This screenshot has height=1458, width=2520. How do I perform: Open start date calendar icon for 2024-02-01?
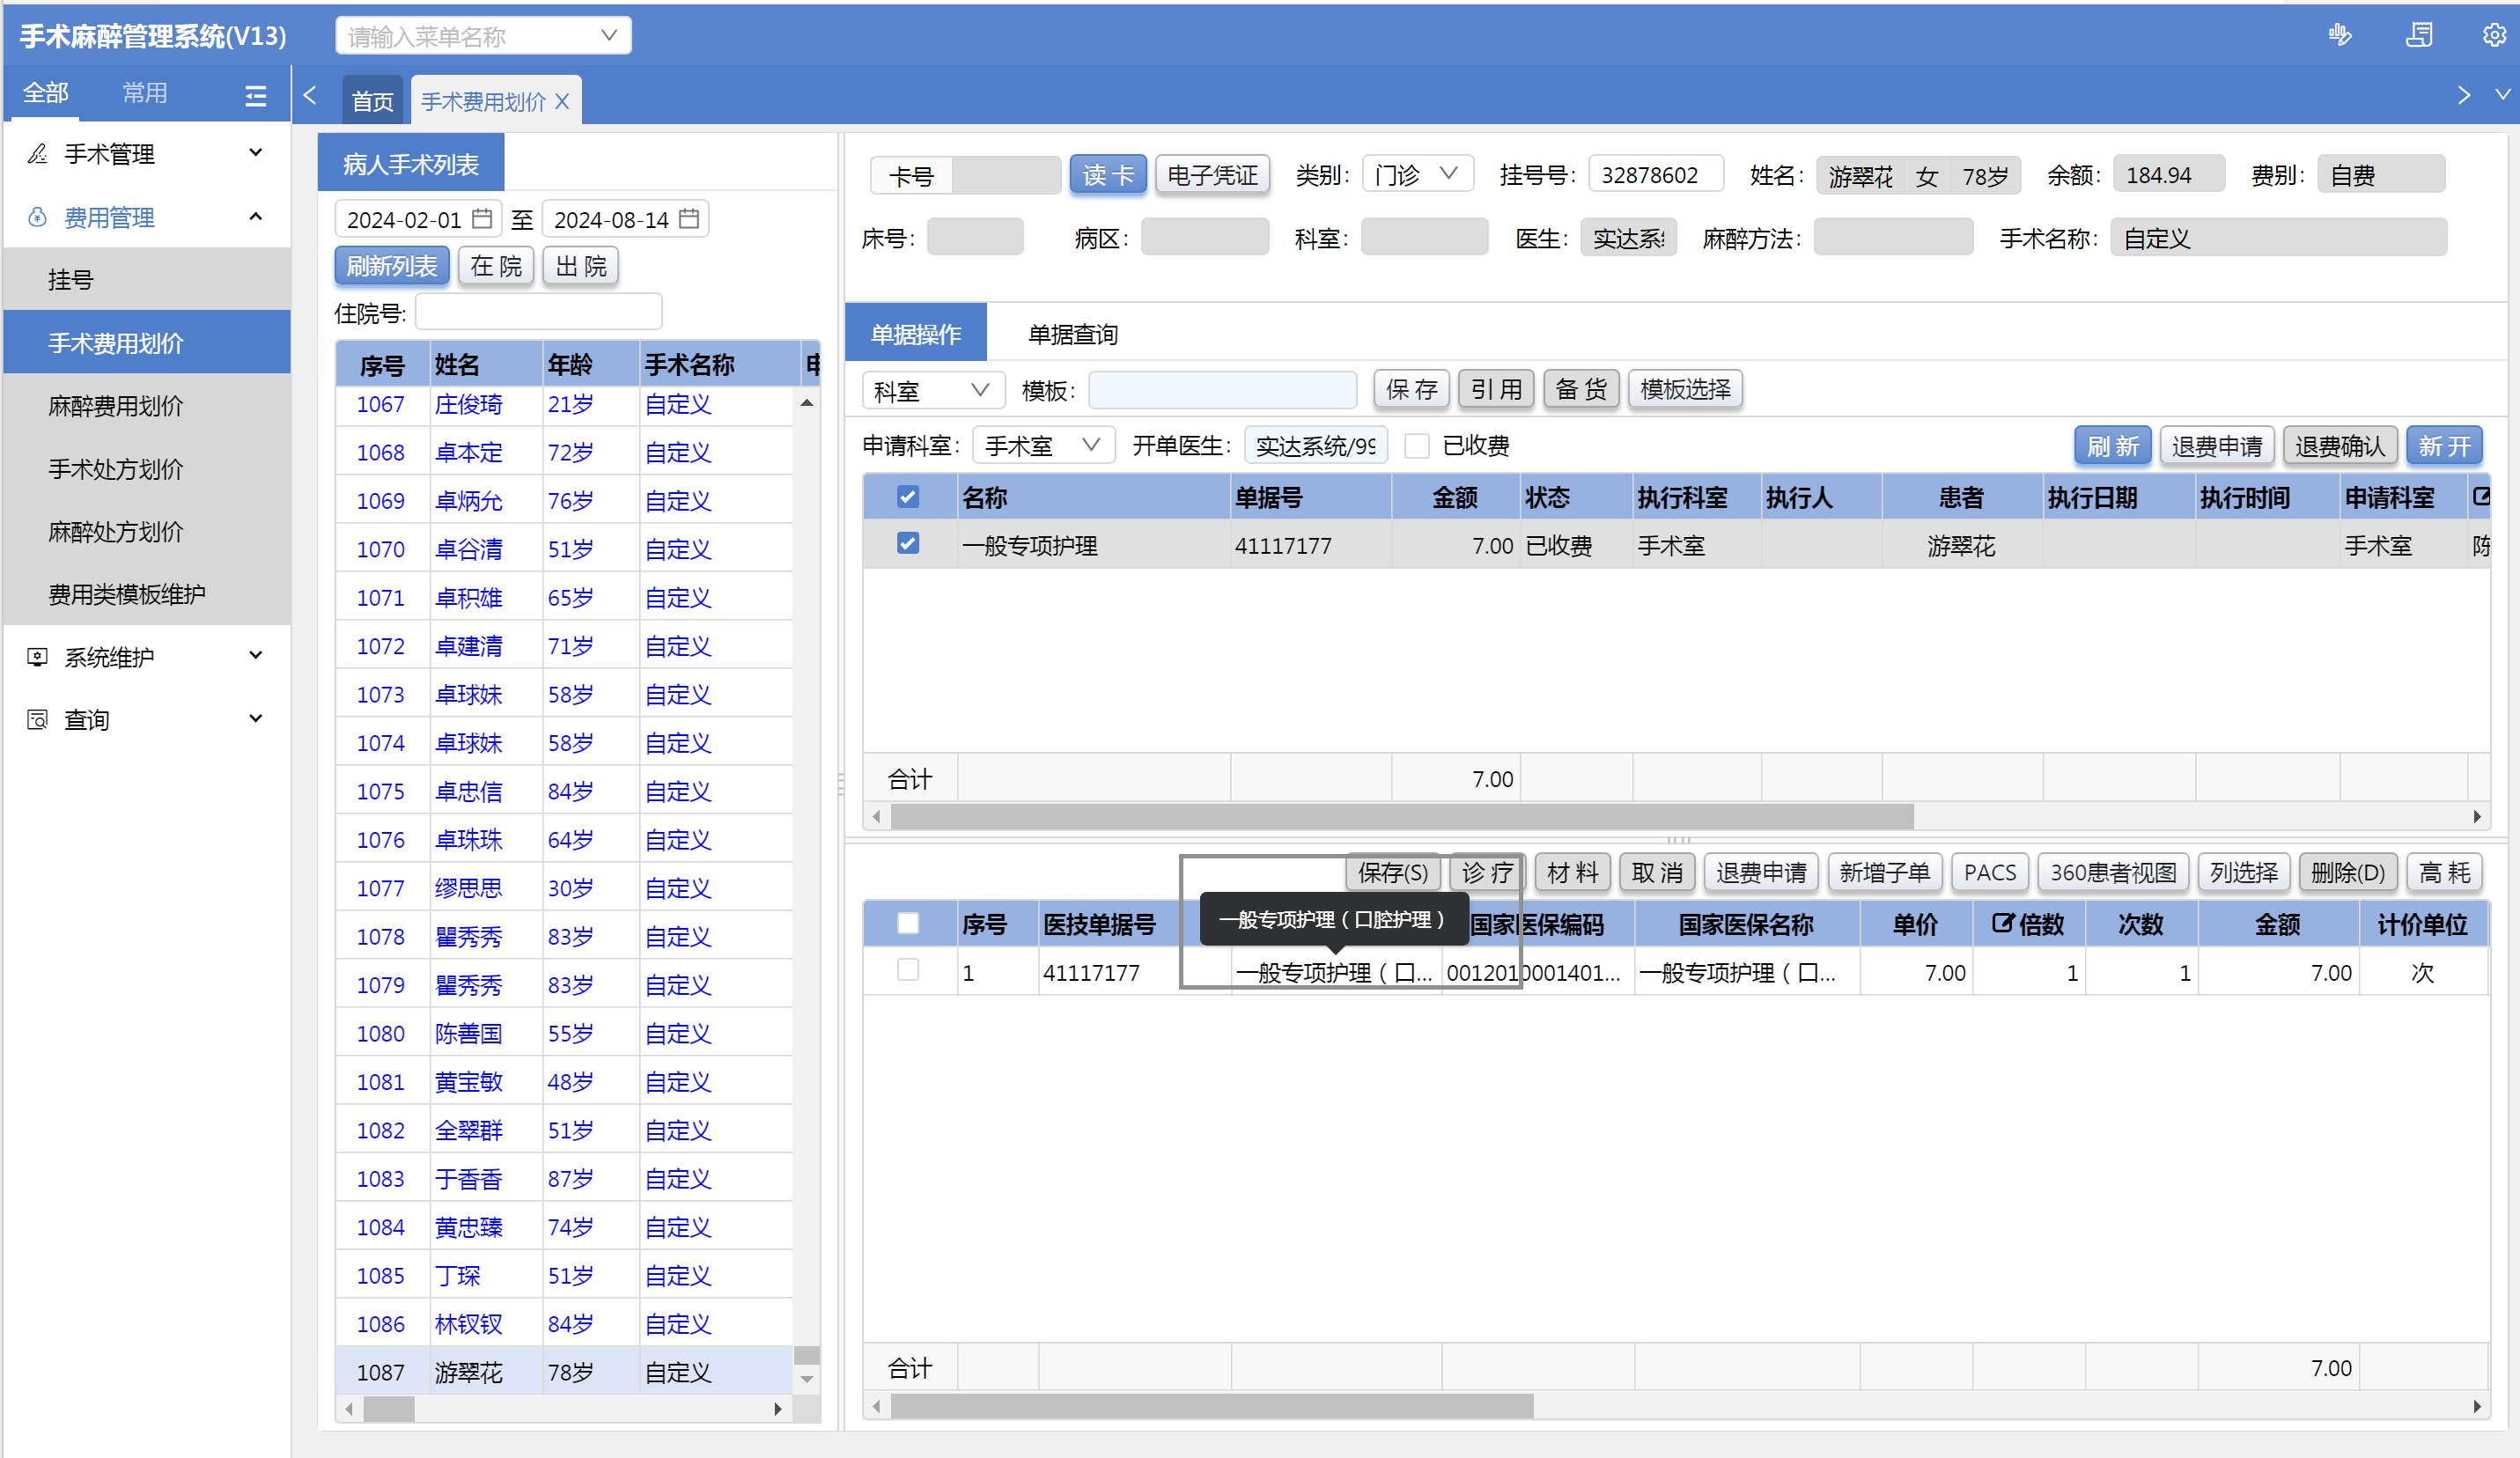pyautogui.click(x=482, y=218)
